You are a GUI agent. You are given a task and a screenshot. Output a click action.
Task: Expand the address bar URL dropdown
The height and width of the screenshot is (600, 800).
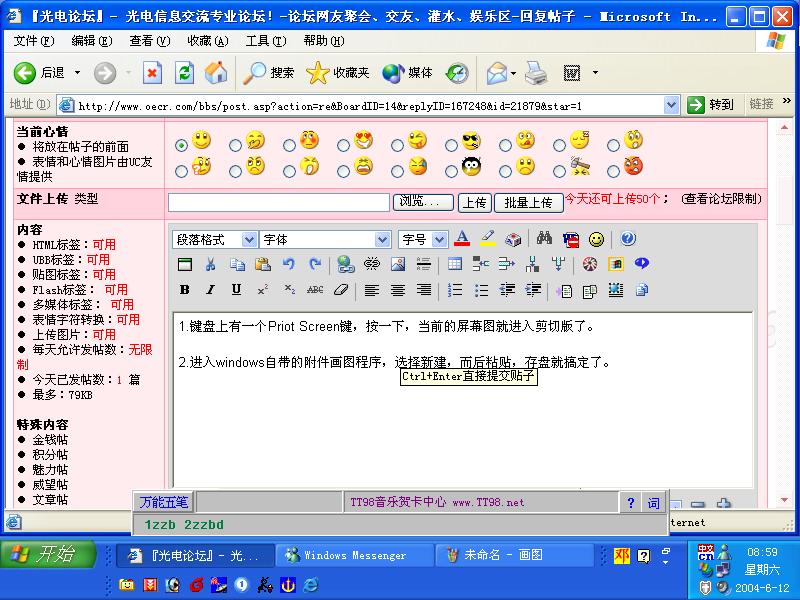point(671,105)
